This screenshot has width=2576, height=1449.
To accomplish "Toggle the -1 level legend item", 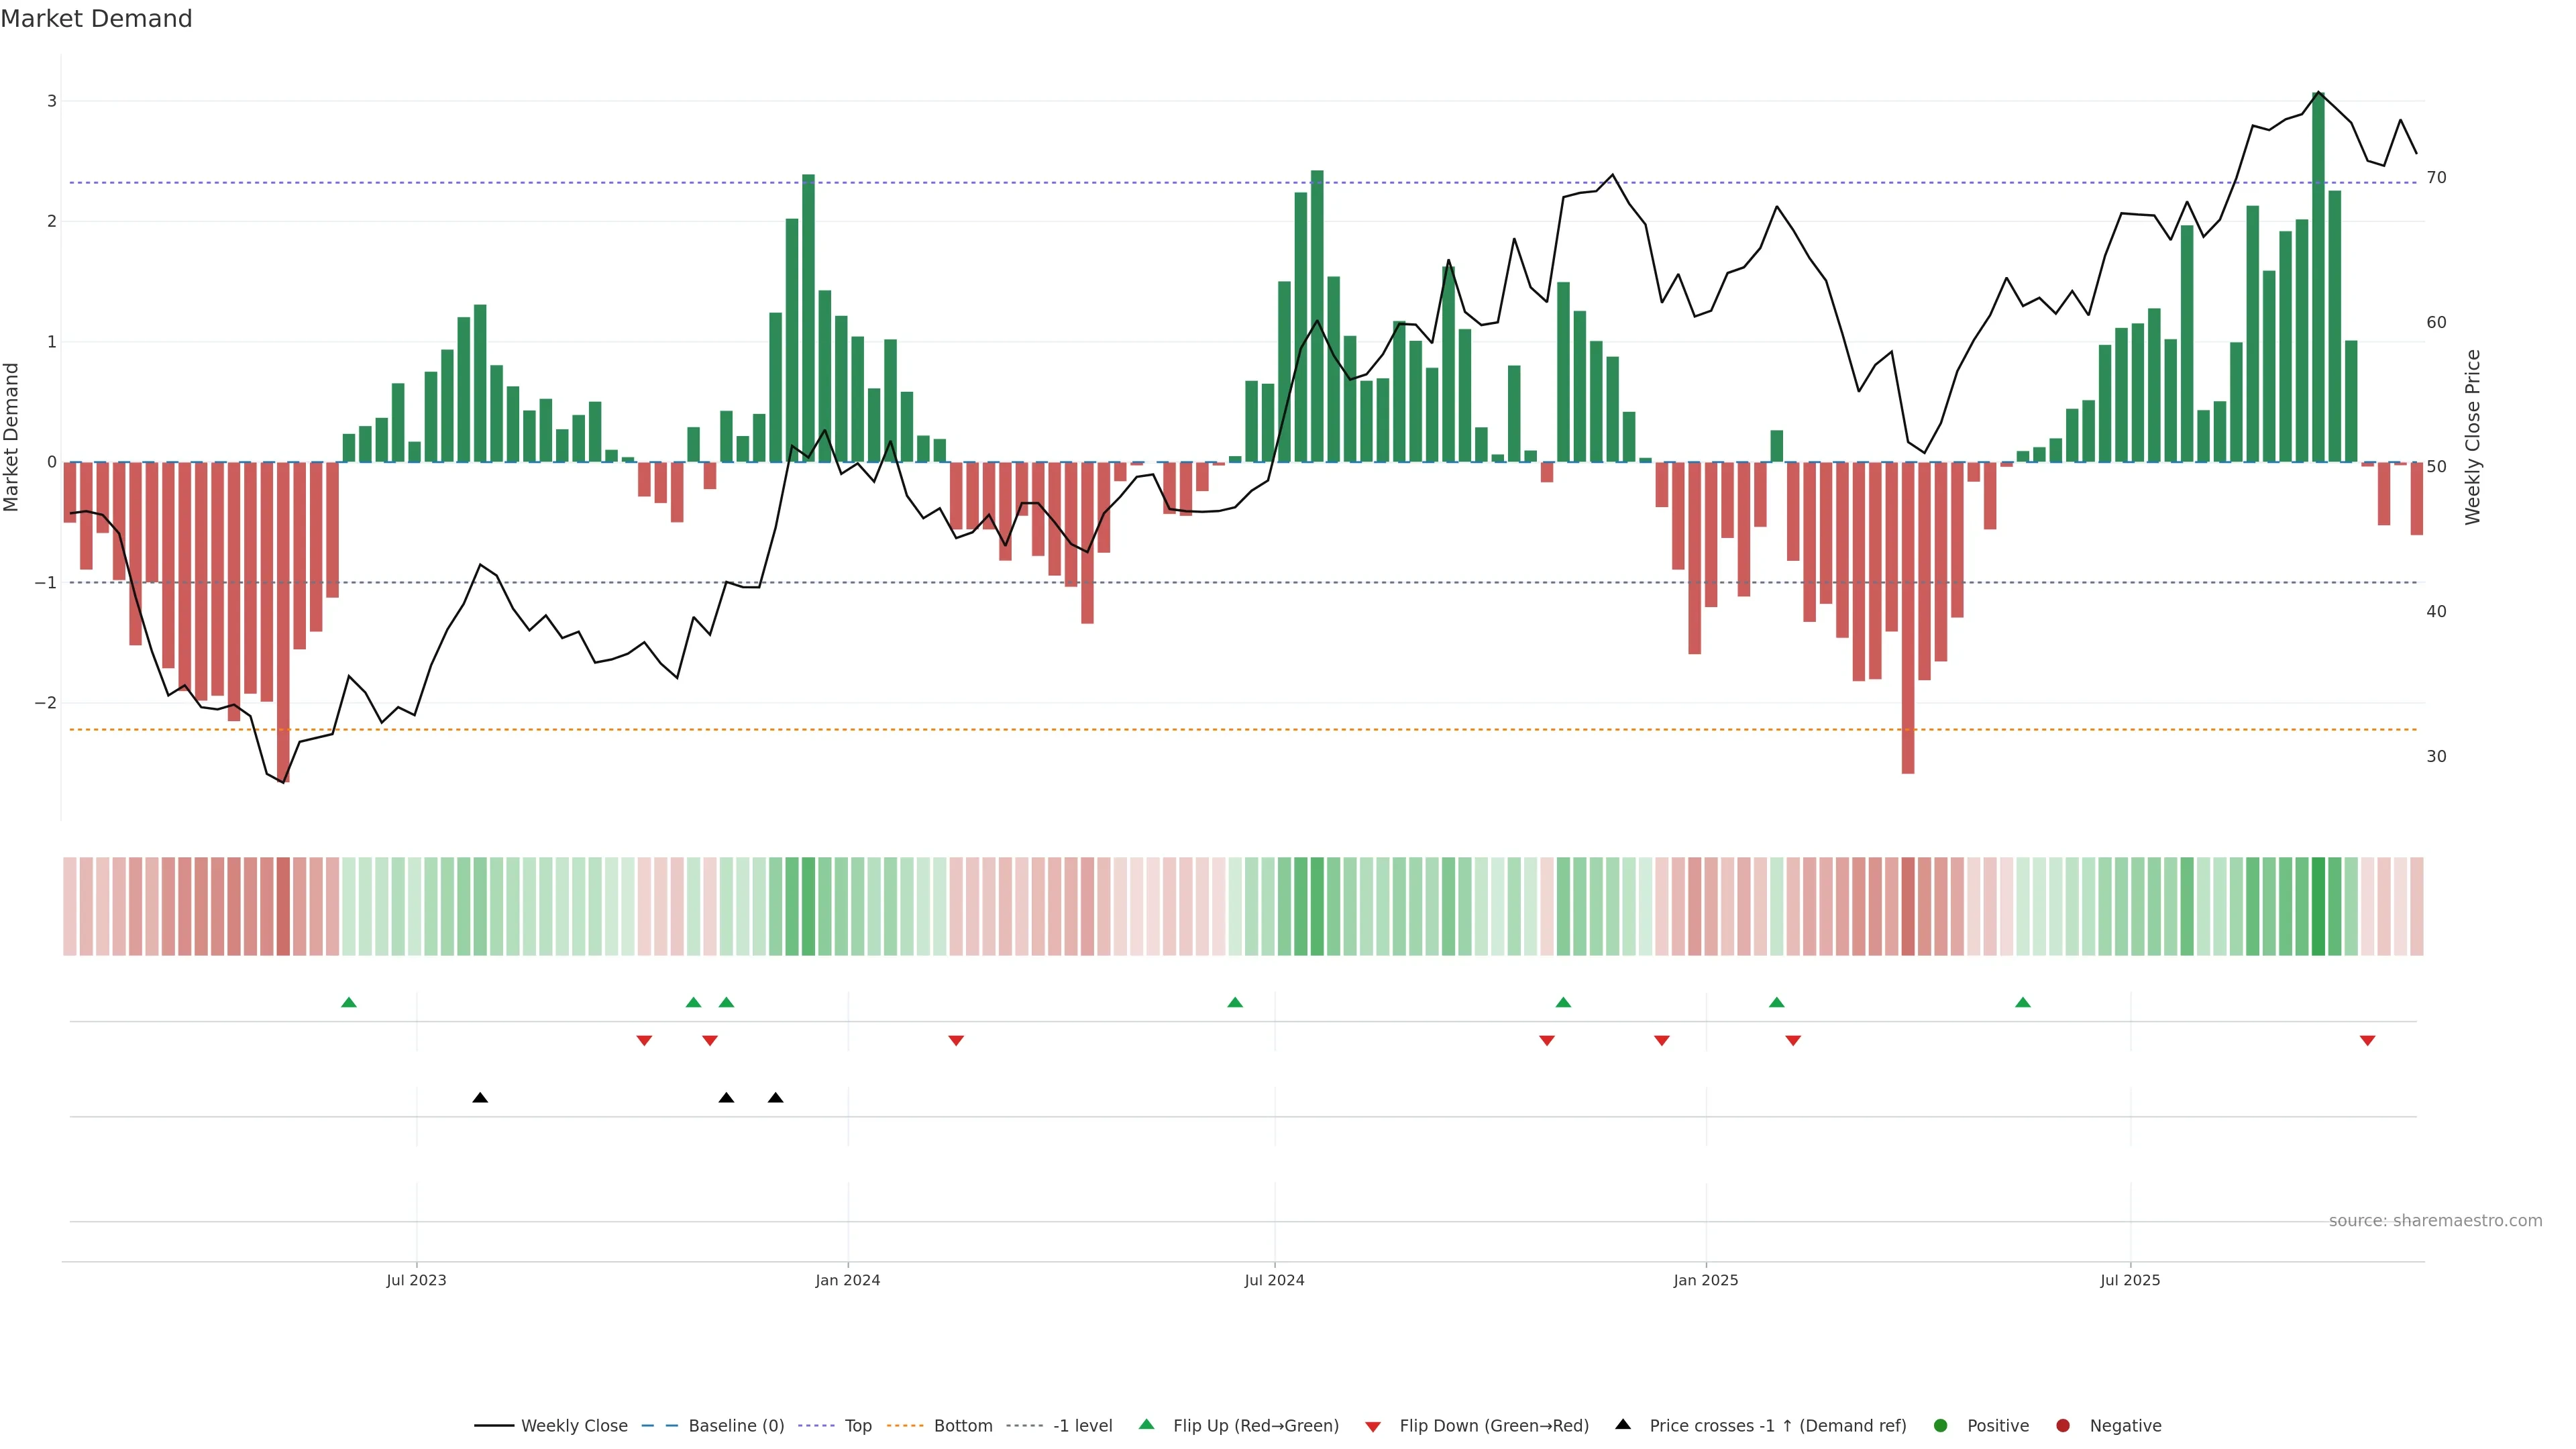I will point(1082,1426).
